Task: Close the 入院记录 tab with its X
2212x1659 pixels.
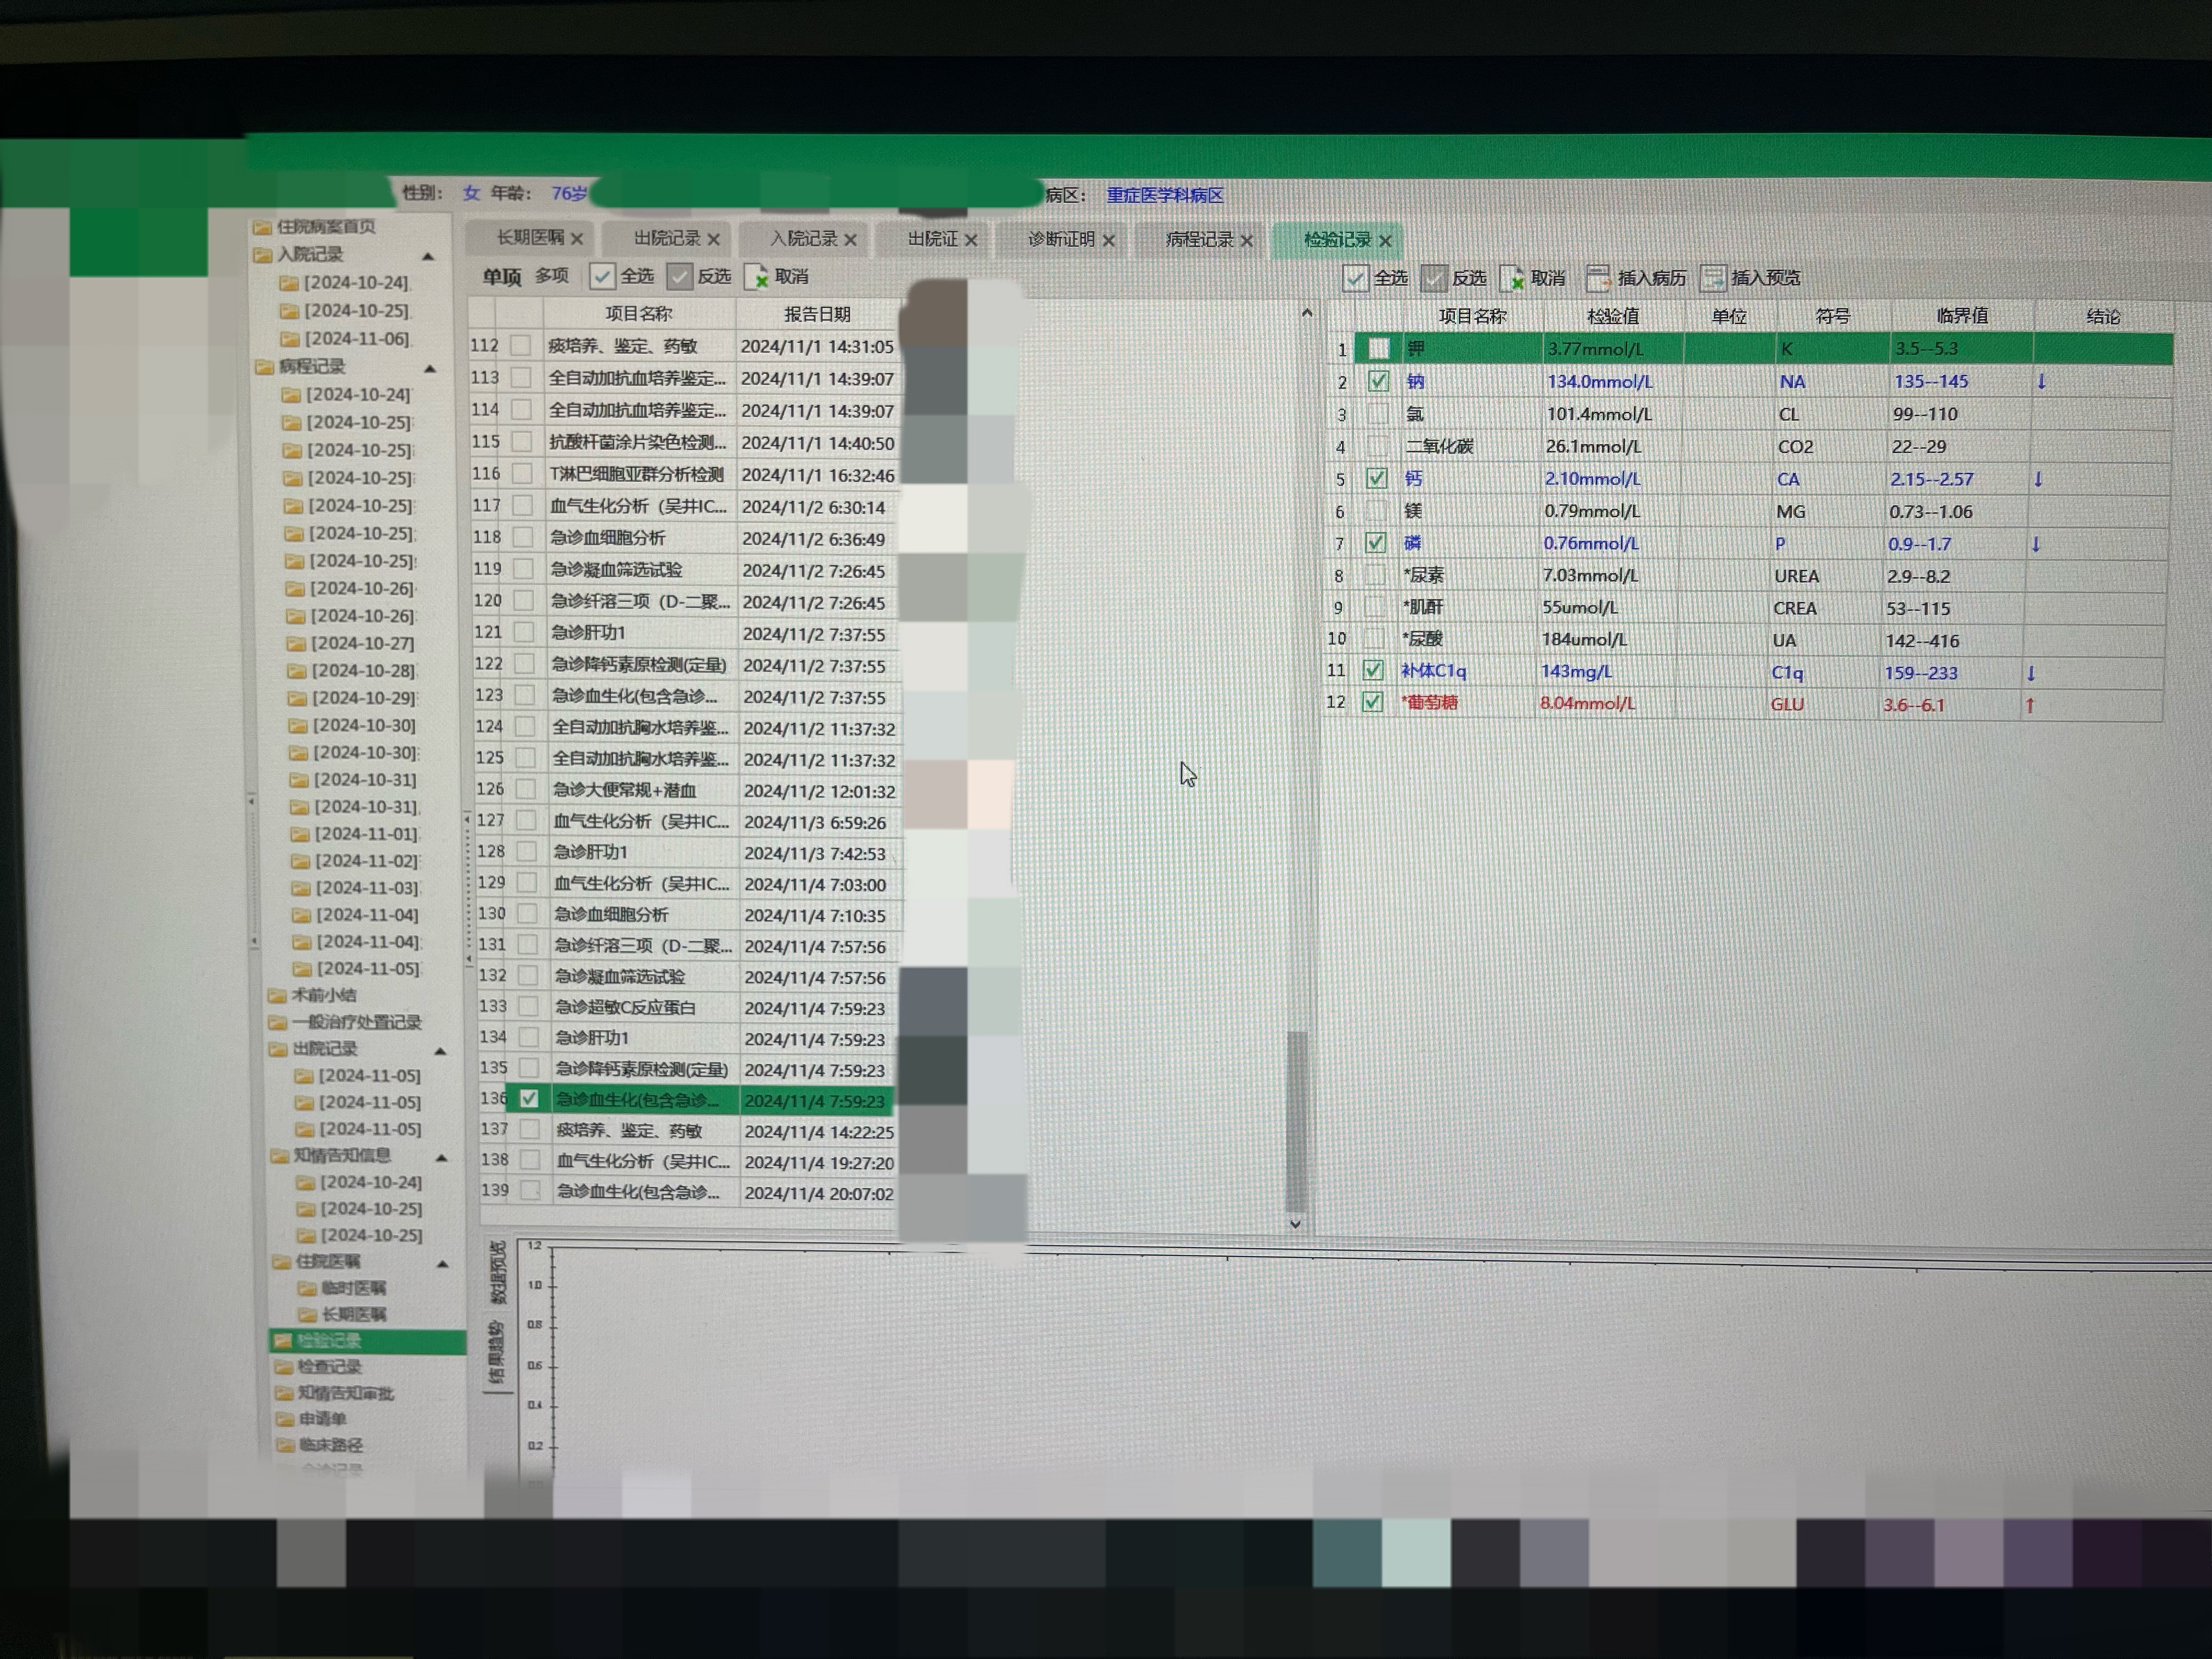Action: (x=850, y=240)
